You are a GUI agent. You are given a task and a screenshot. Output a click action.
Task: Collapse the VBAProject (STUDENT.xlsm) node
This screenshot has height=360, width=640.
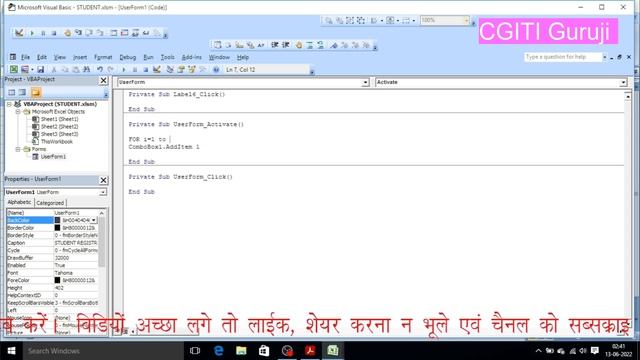(9, 104)
